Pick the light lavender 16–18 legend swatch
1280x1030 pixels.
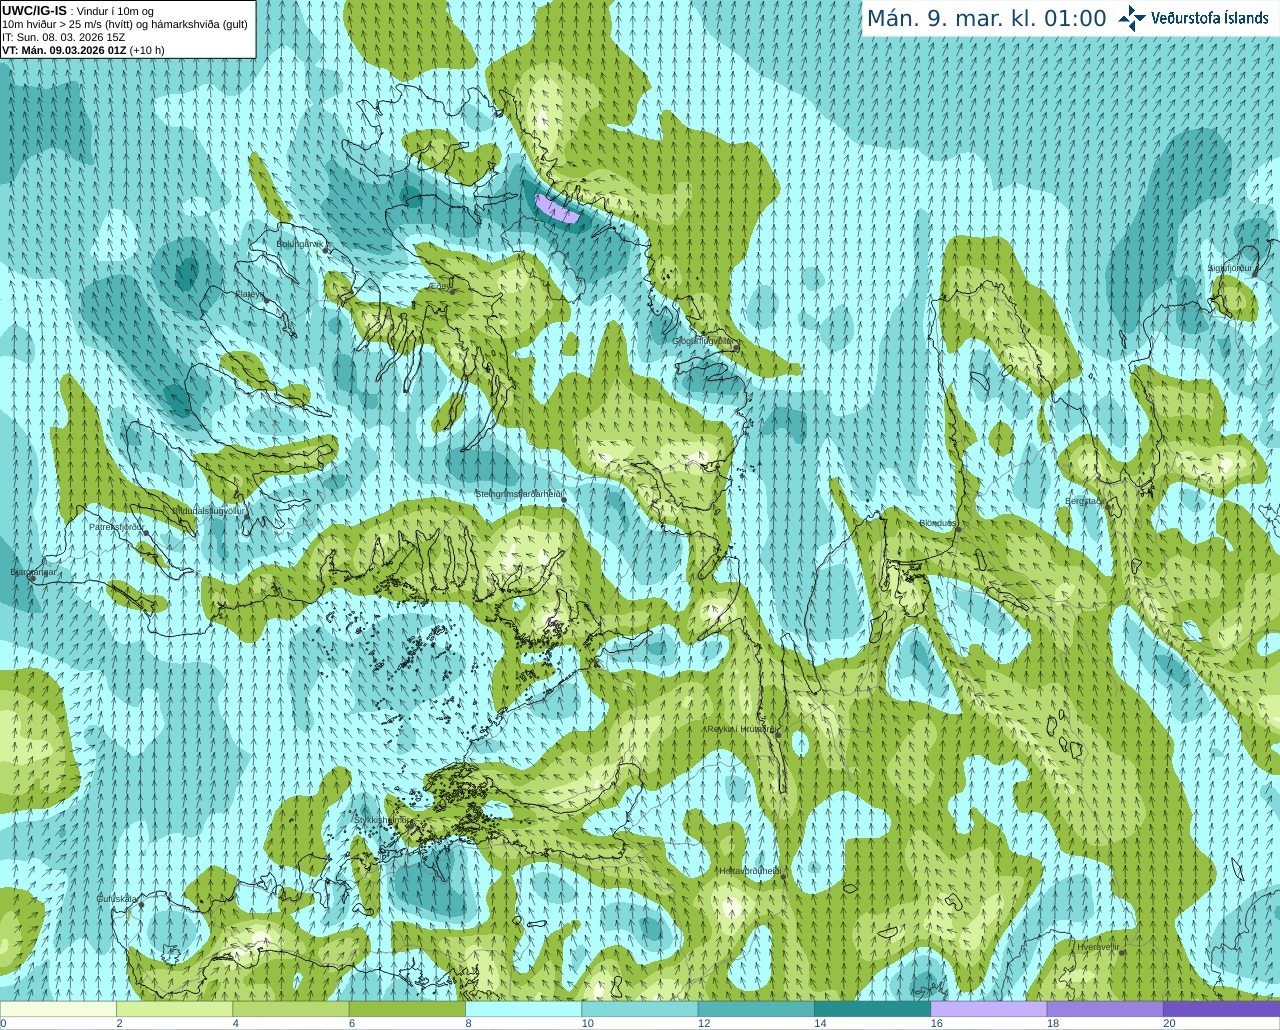989,1009
